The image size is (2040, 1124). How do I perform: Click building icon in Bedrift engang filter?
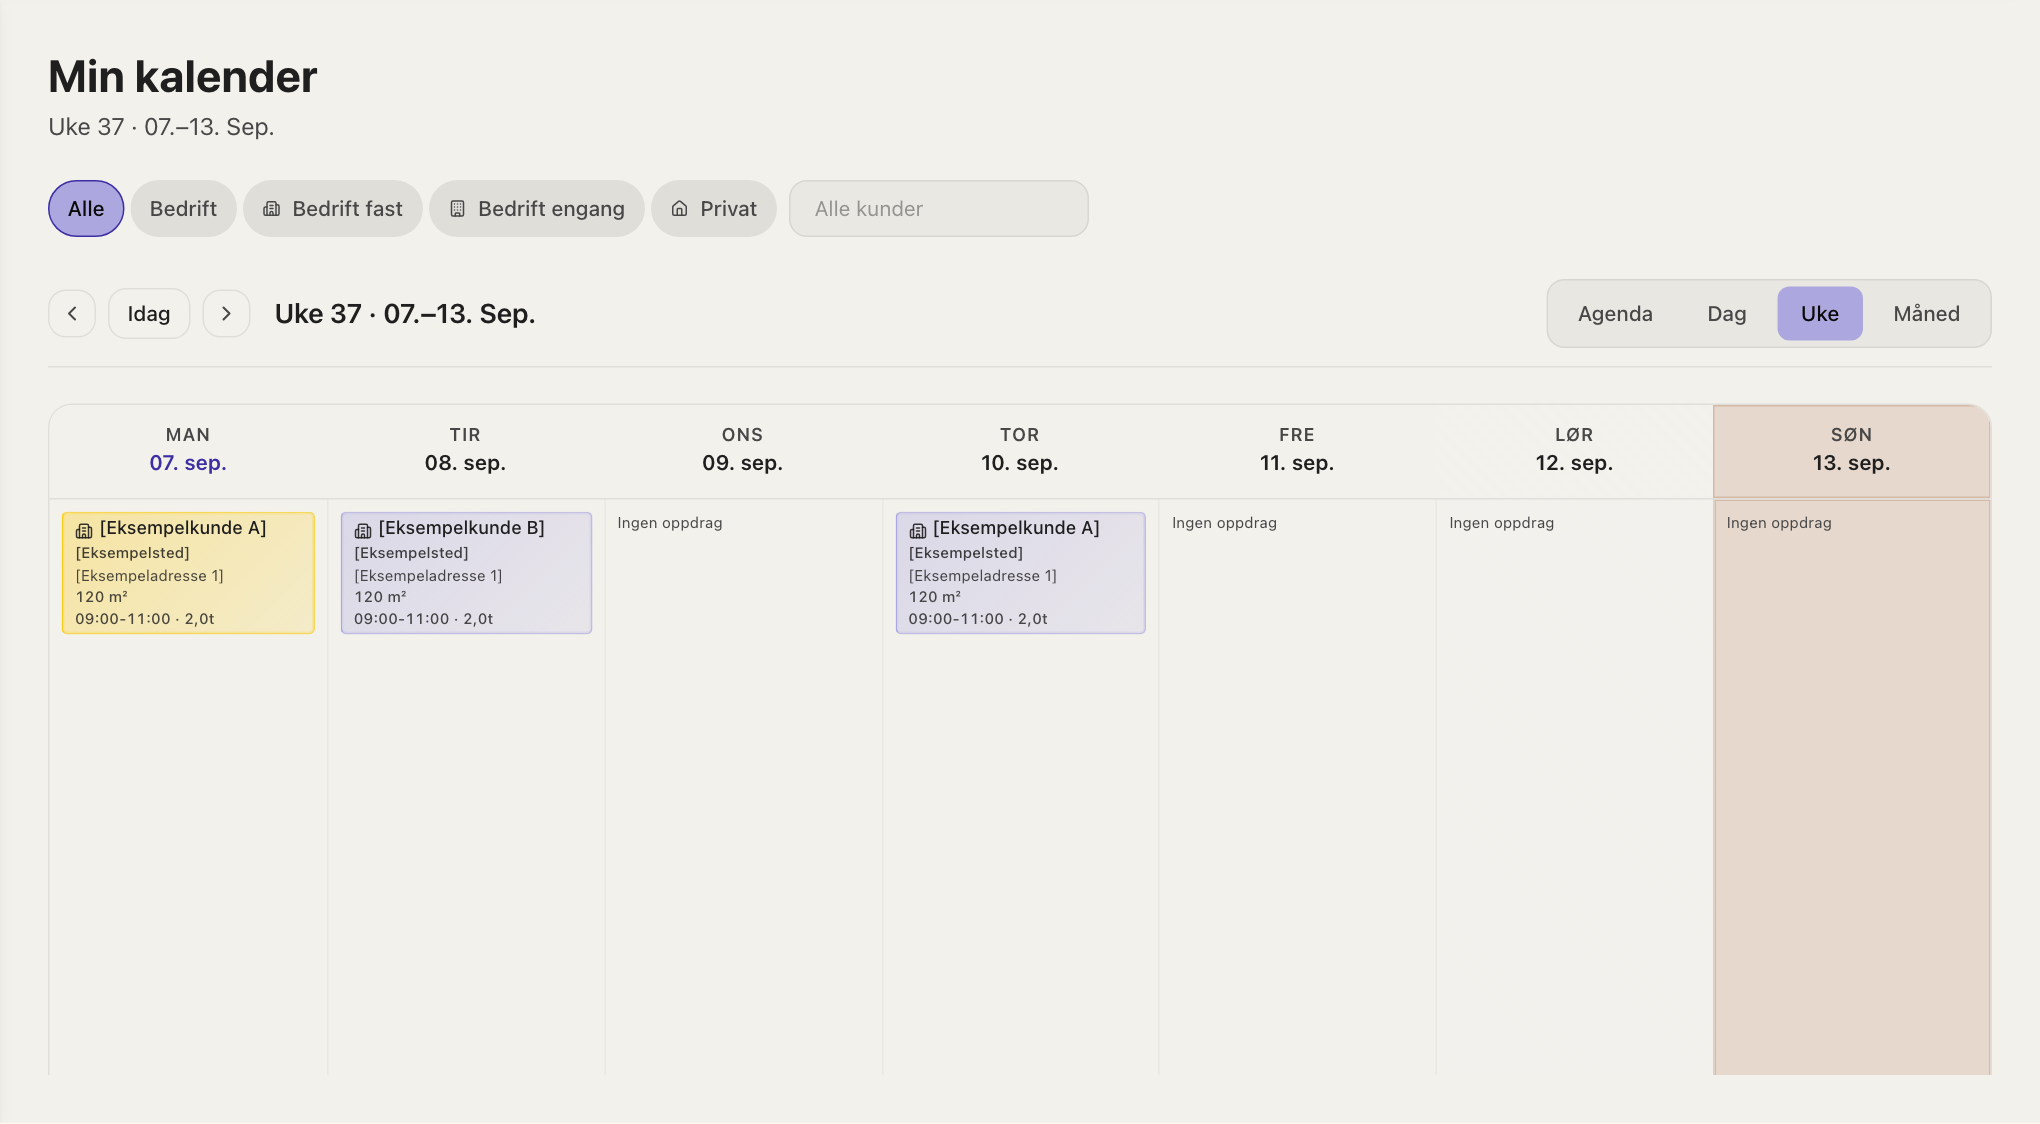pos(457,209)
